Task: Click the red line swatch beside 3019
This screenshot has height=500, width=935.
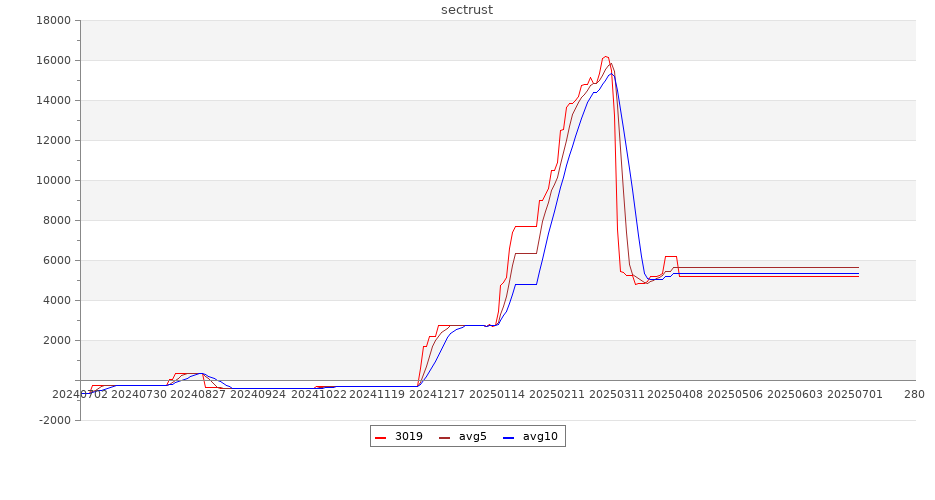Action: [x=381, y=437]
